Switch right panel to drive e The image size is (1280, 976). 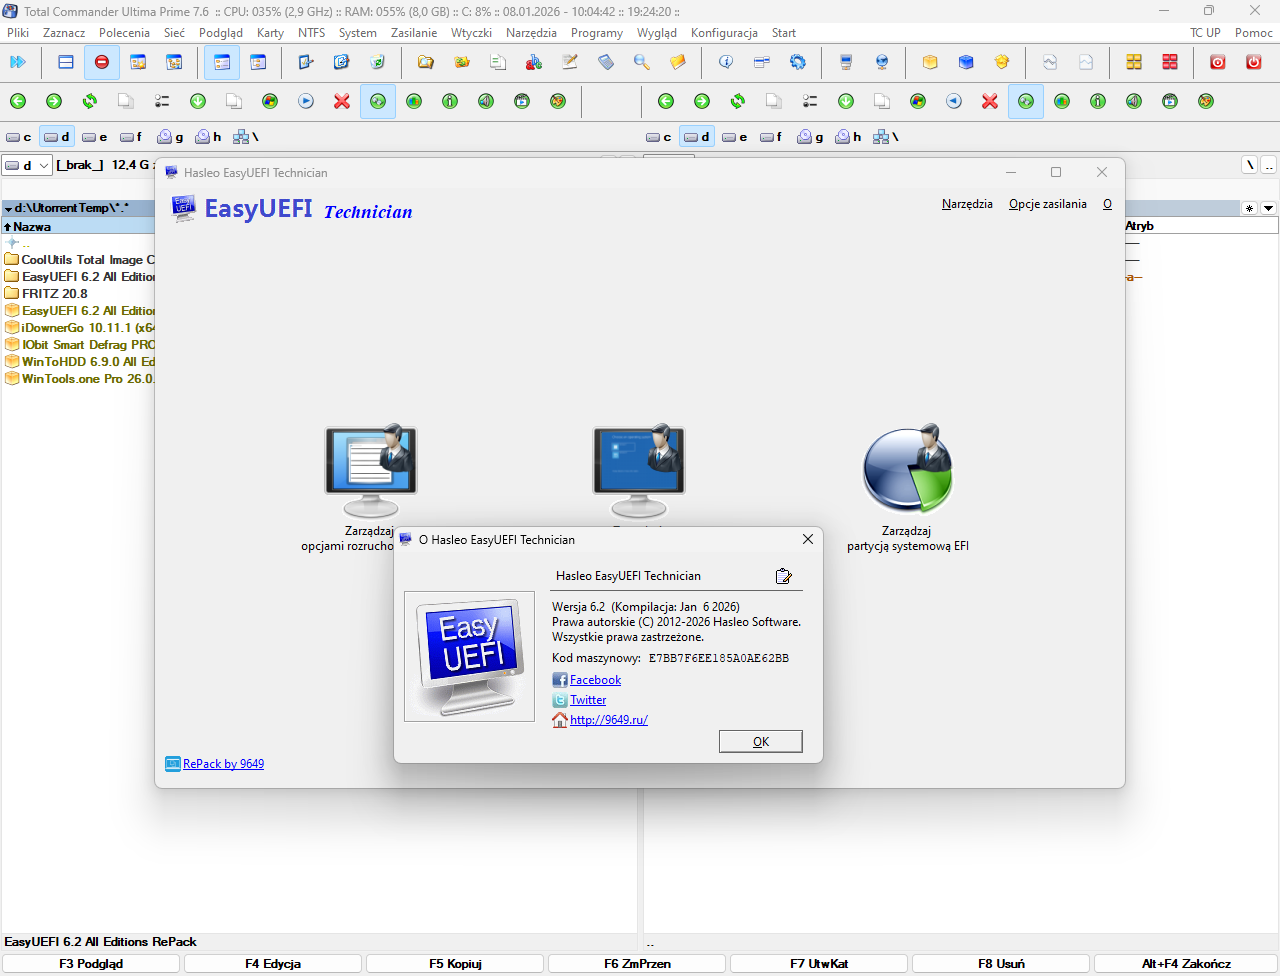(735, 137)
